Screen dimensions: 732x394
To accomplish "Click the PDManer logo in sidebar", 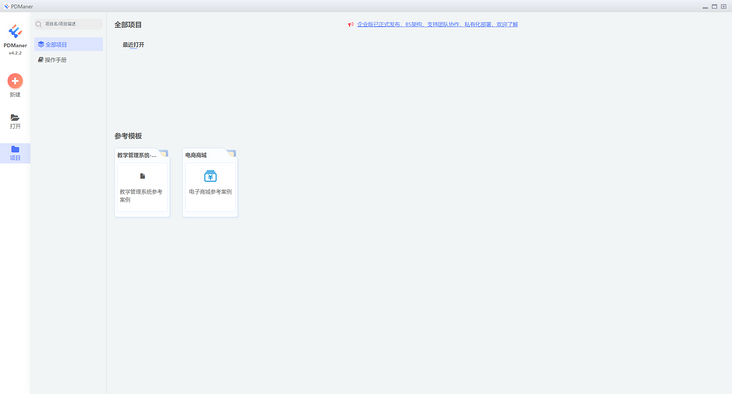I will 15,31.
